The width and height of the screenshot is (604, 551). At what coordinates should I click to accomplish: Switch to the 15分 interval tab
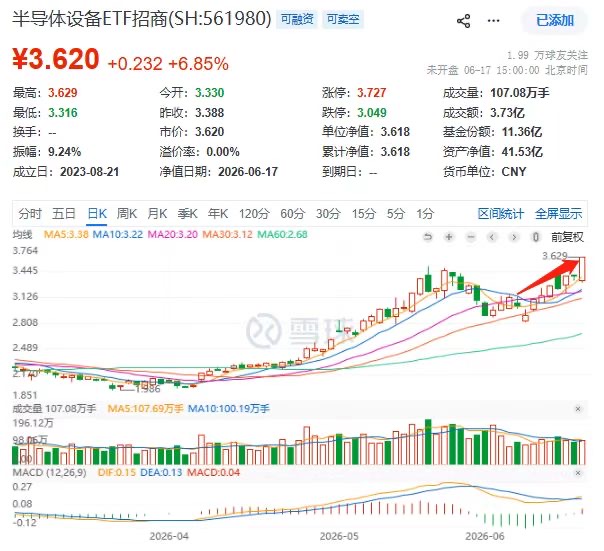tap(364, 213)
